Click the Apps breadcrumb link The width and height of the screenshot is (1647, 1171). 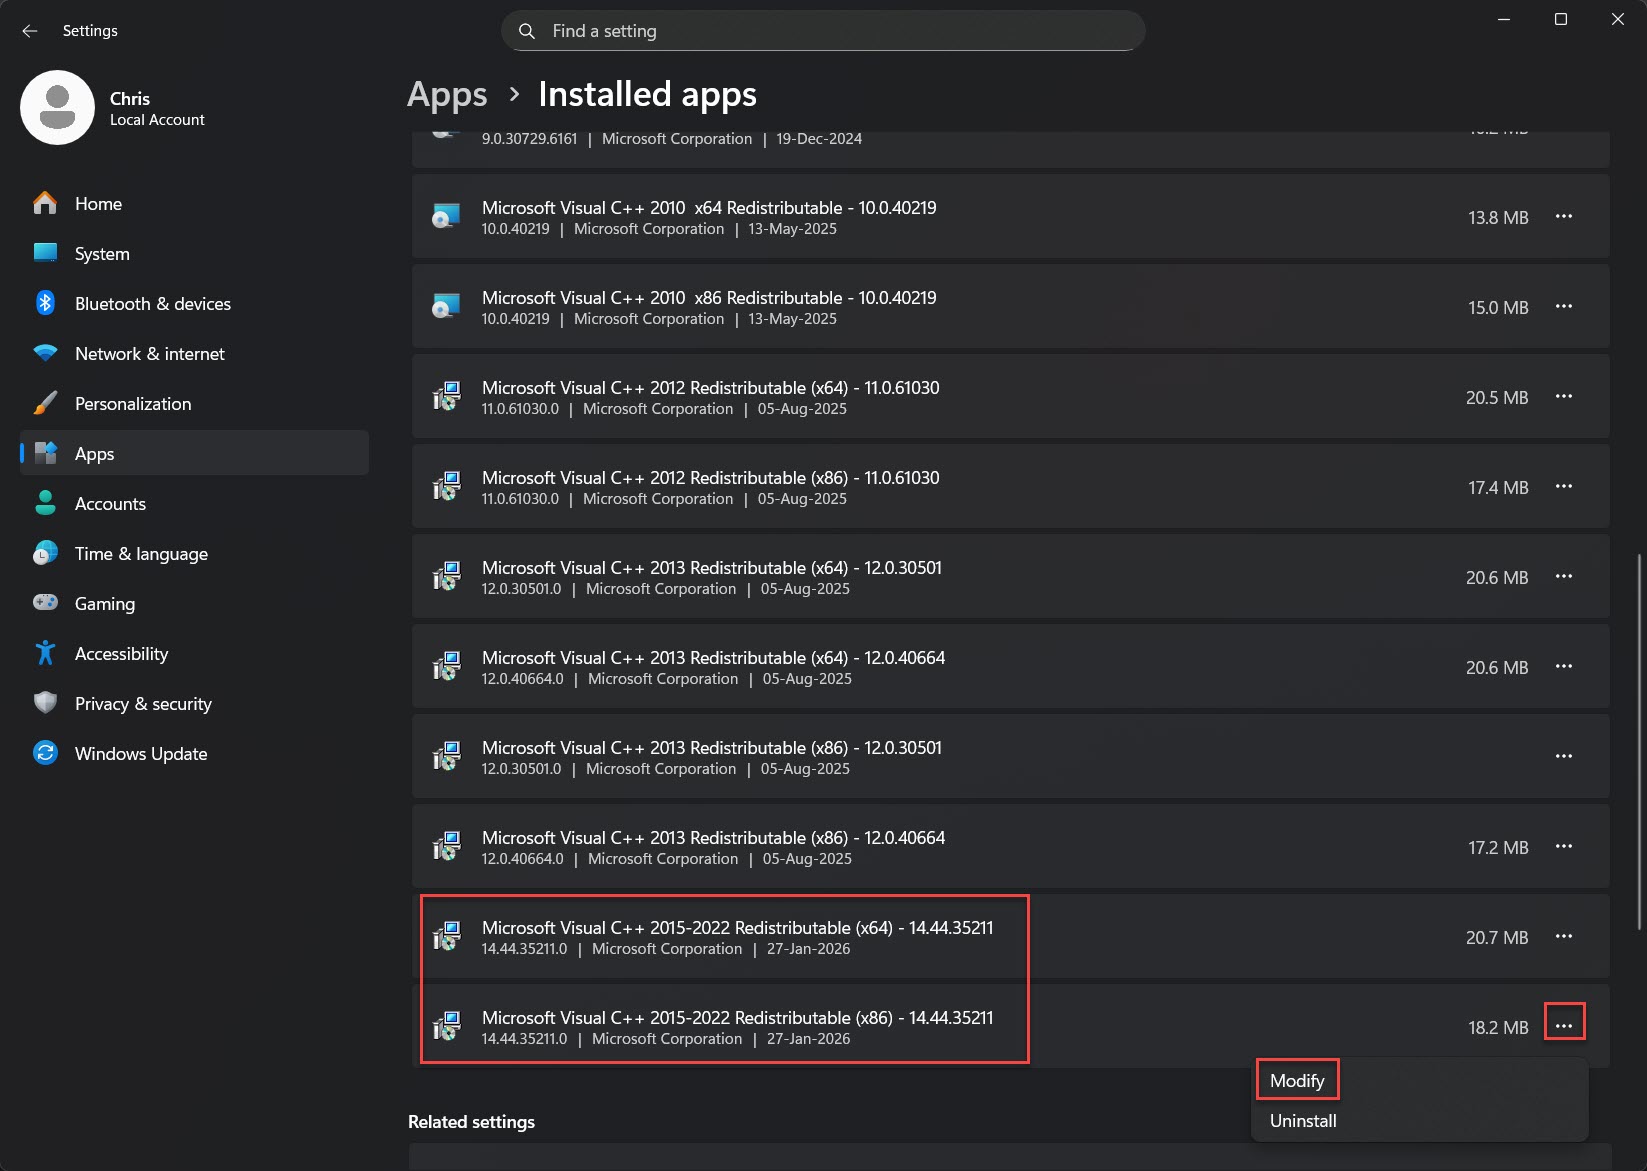[x=447, y=94]
